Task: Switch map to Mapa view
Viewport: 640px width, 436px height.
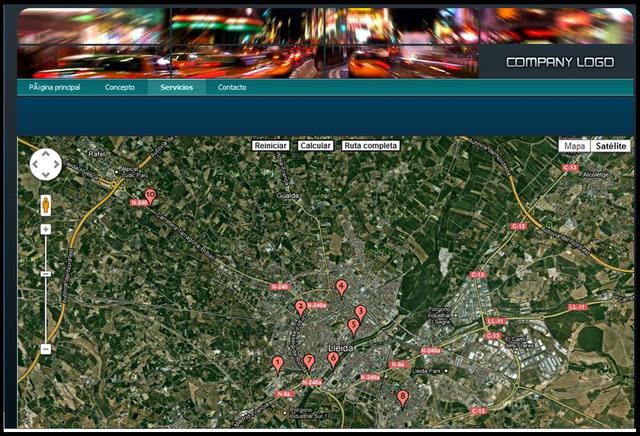Action: (574, 146)
